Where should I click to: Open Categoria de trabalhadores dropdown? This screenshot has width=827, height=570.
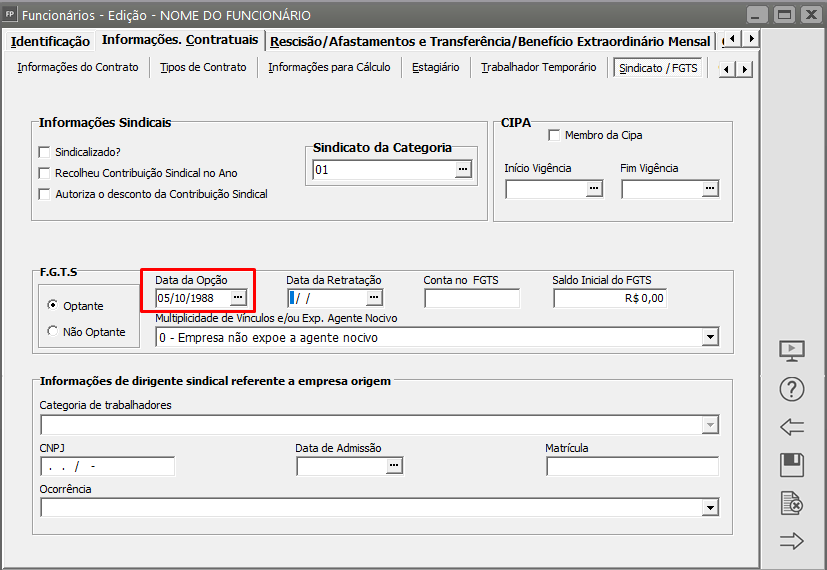point(710,425)
